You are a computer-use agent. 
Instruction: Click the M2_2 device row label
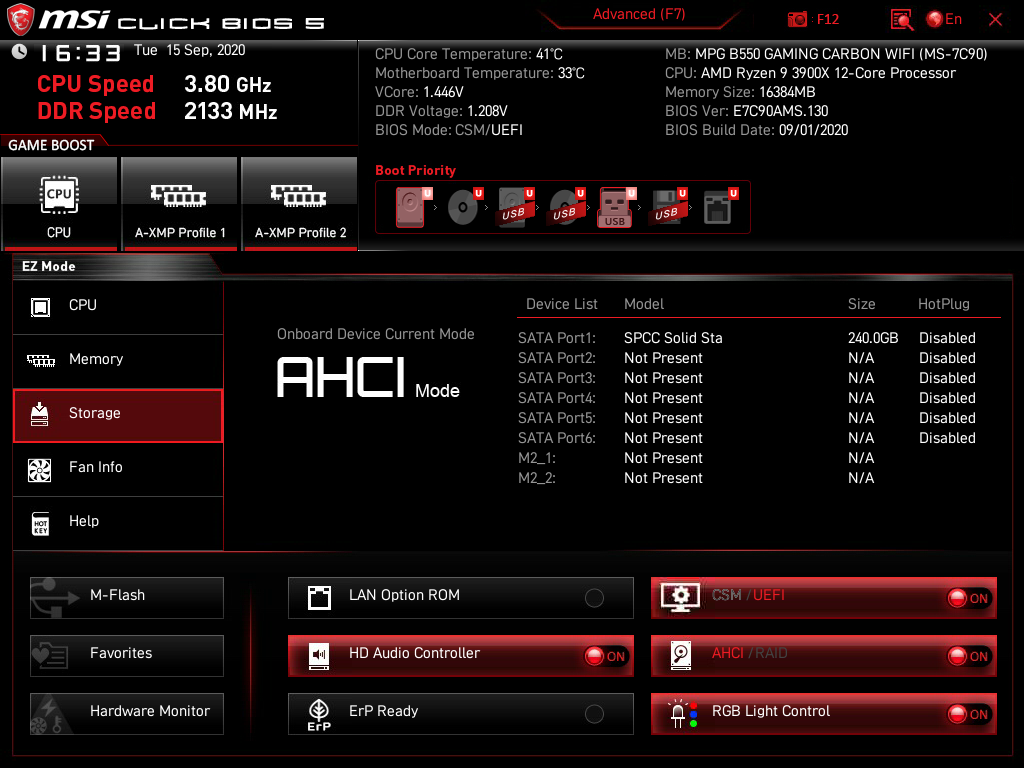pos(537,479)
